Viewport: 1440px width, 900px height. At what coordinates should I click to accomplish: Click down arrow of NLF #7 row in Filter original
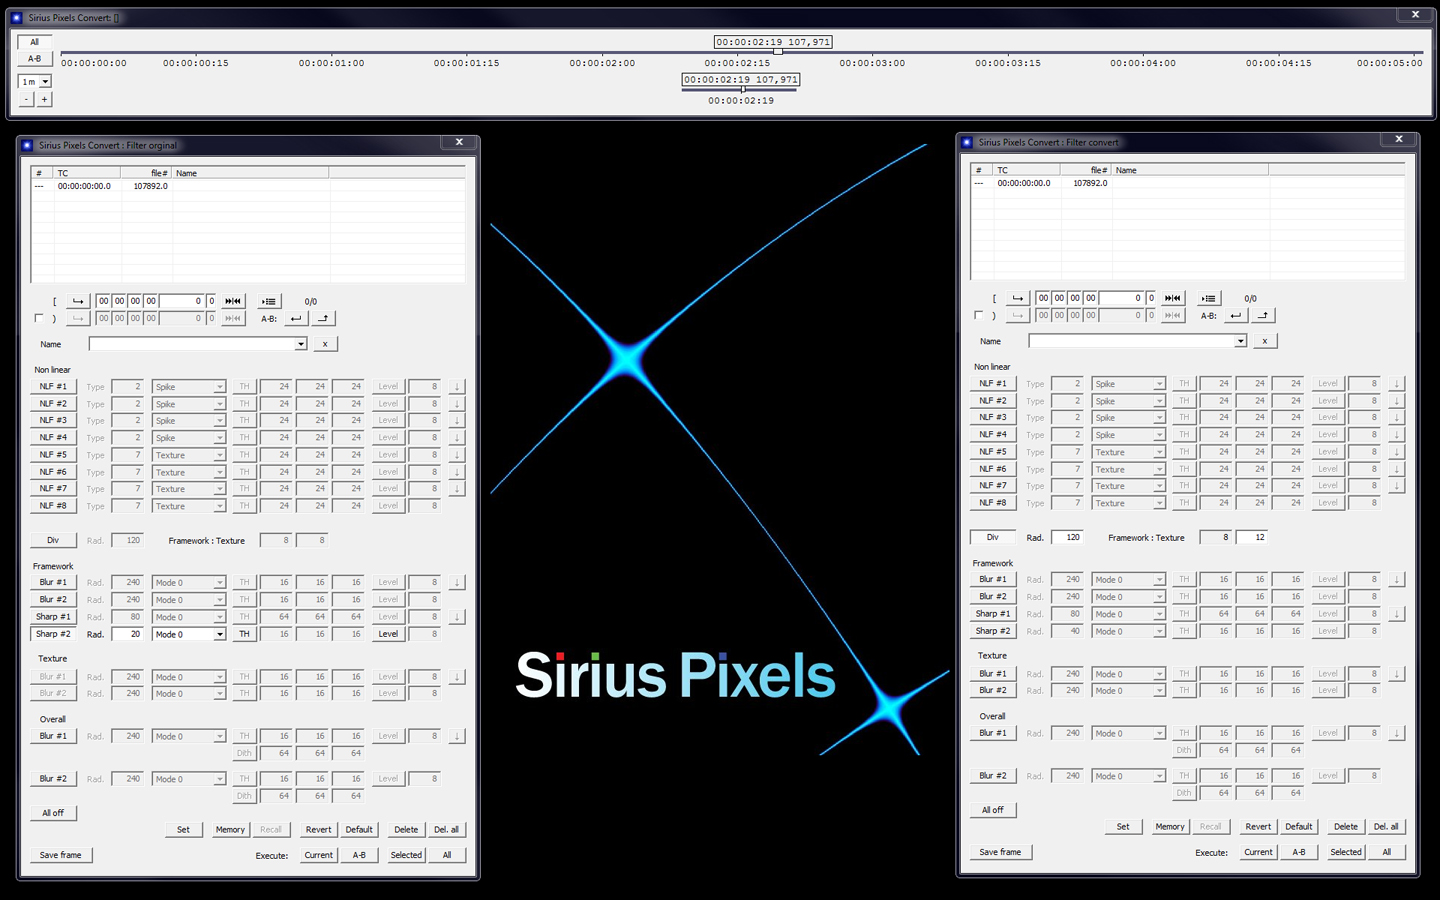(457, 489)
